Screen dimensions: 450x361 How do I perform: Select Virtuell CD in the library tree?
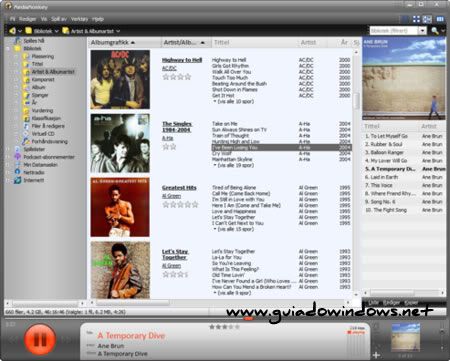pyautogui.click(x=43, y=133)
